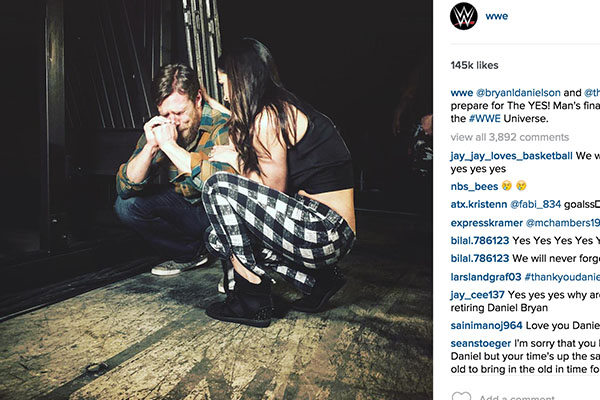
Task: Click the @fabi_834 mention
Action: (x=536, y=204)
